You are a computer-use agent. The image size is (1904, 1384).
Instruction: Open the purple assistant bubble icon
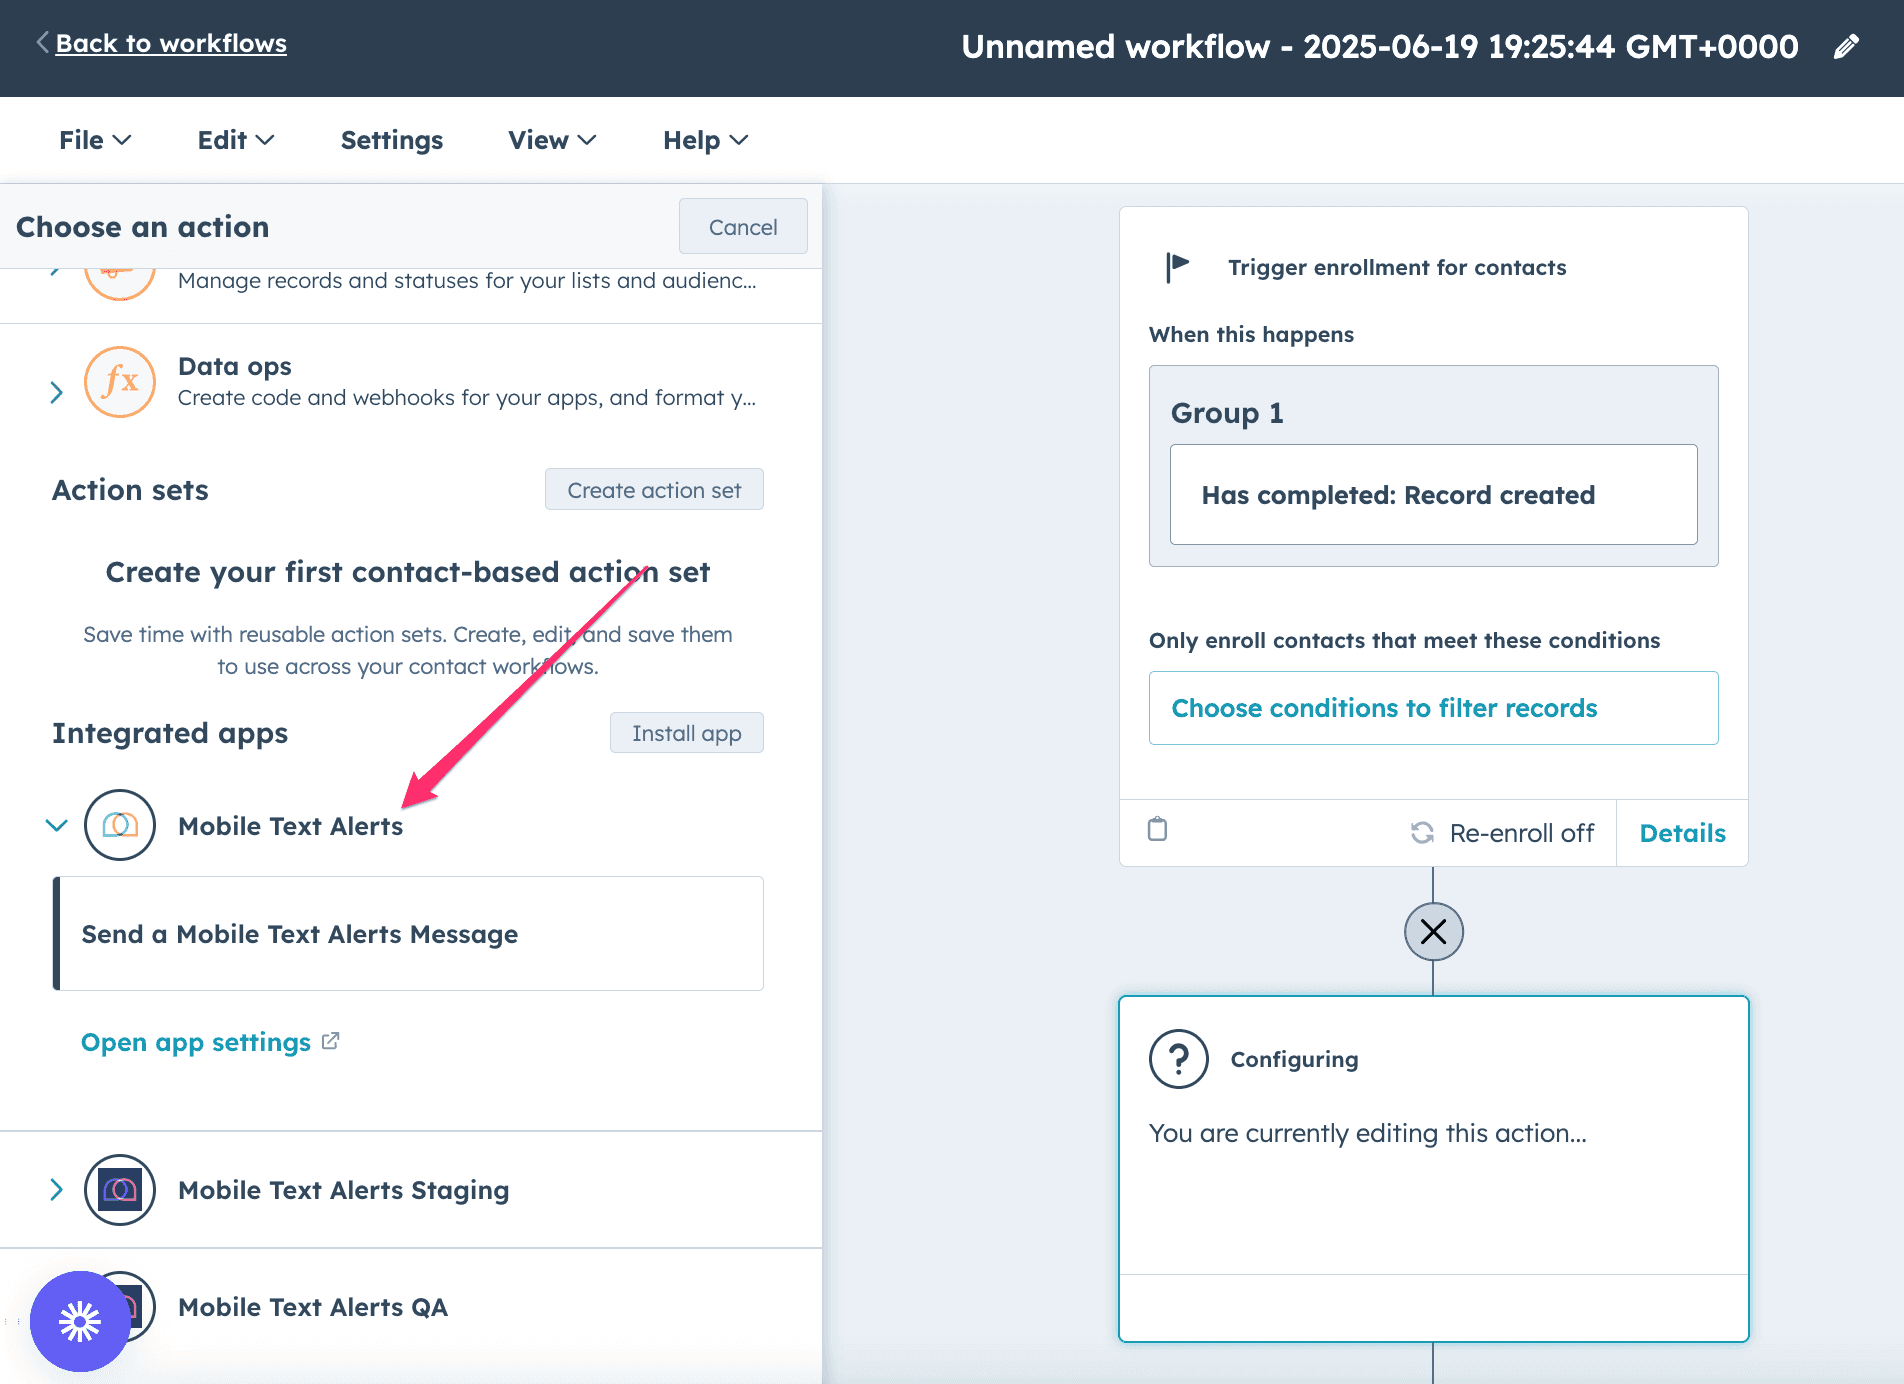(x=80, y=1321)
